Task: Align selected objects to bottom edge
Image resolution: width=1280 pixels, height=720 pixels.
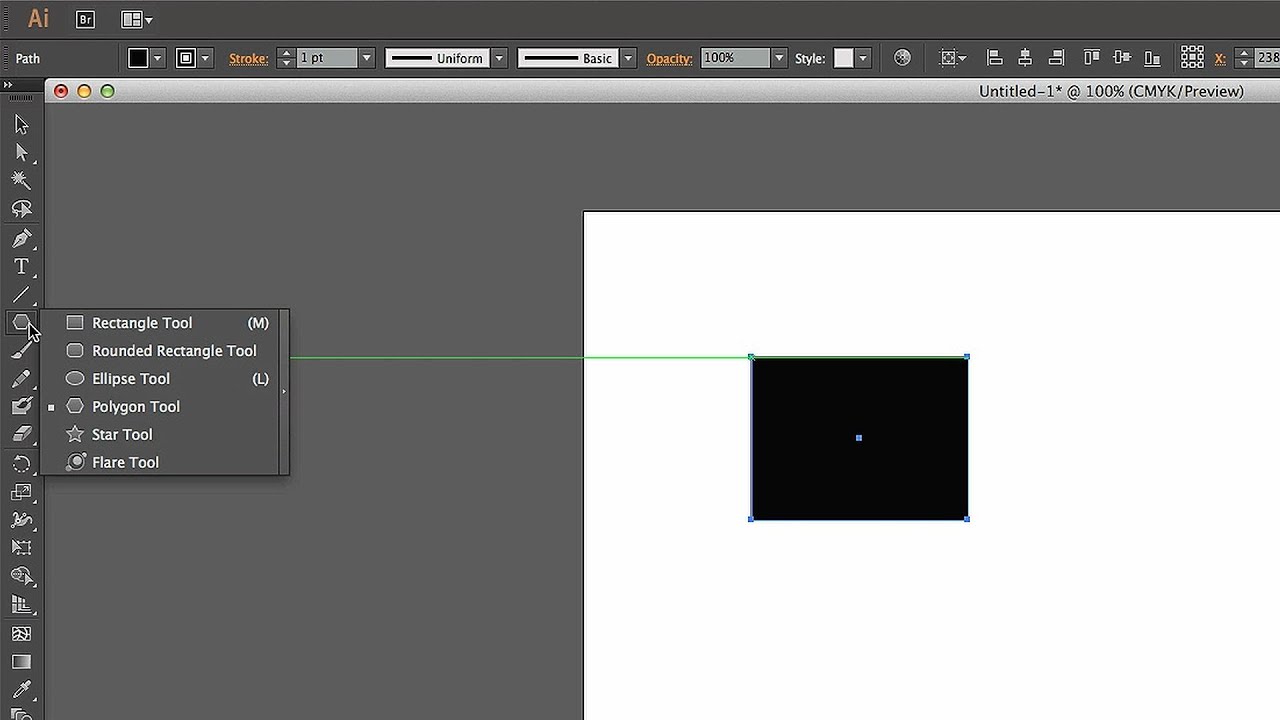Action: pyautogui.click(x=1152, y=58)
